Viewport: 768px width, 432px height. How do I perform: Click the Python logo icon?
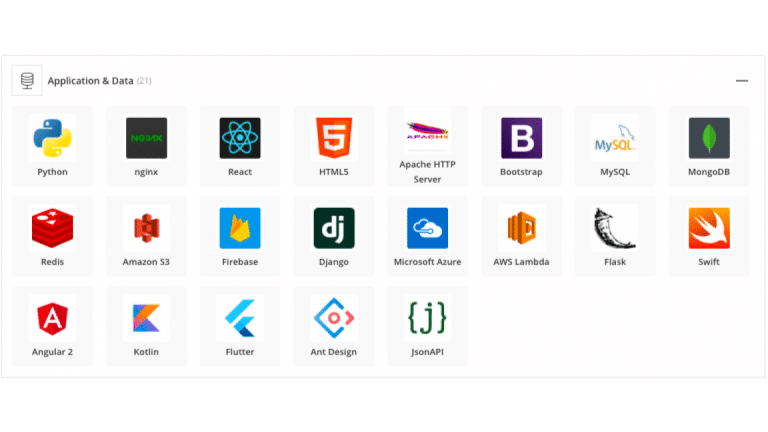pyautogui.click(x=52, y=138)
